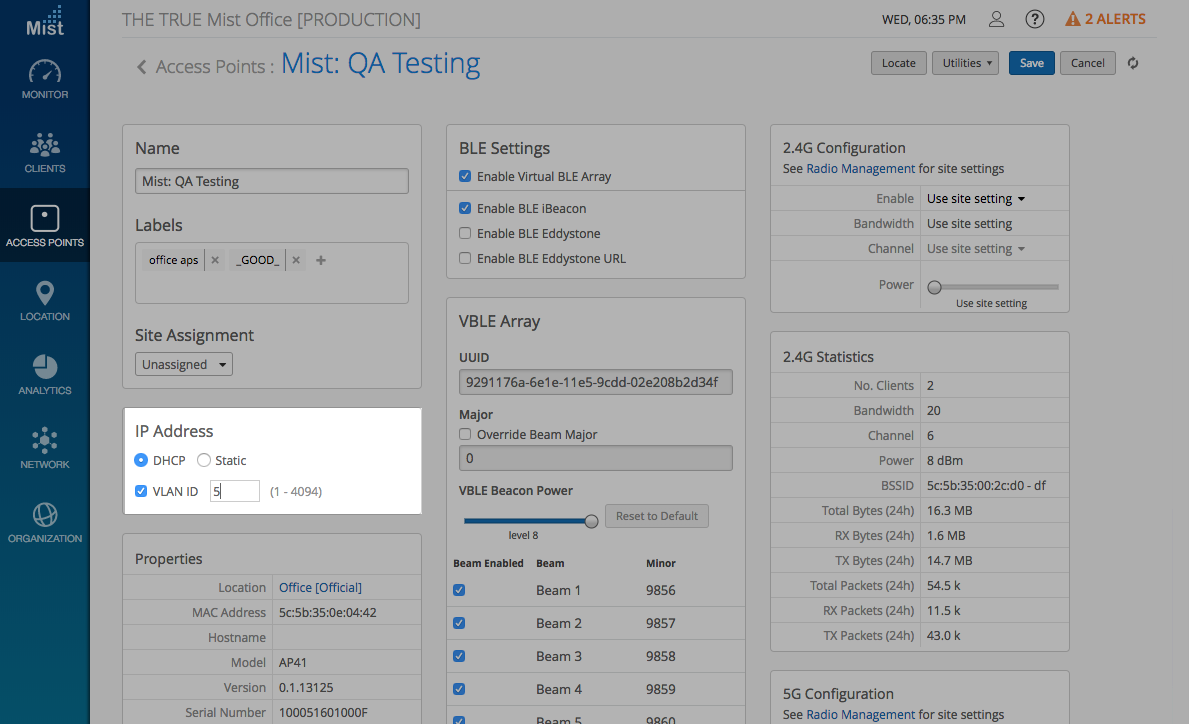Uncheck Enable Virtual BLE Array
This screenshot has width=1189, height=724.
coord(465,177)
